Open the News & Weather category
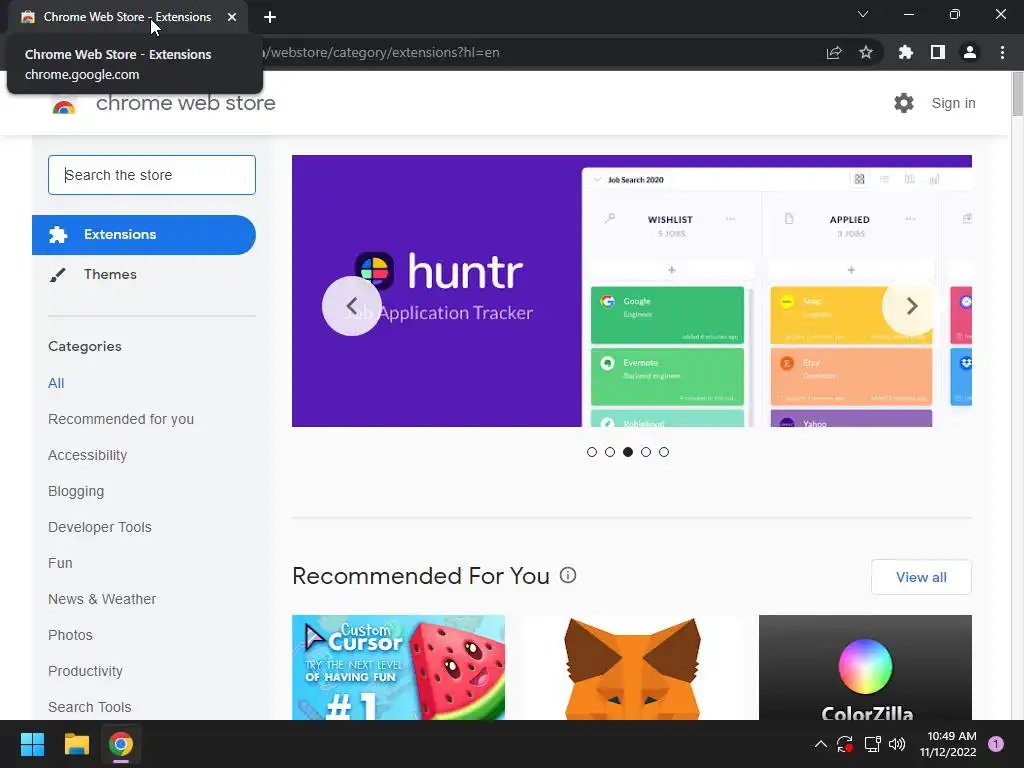 pyautogui.click(x=102, y=599)
